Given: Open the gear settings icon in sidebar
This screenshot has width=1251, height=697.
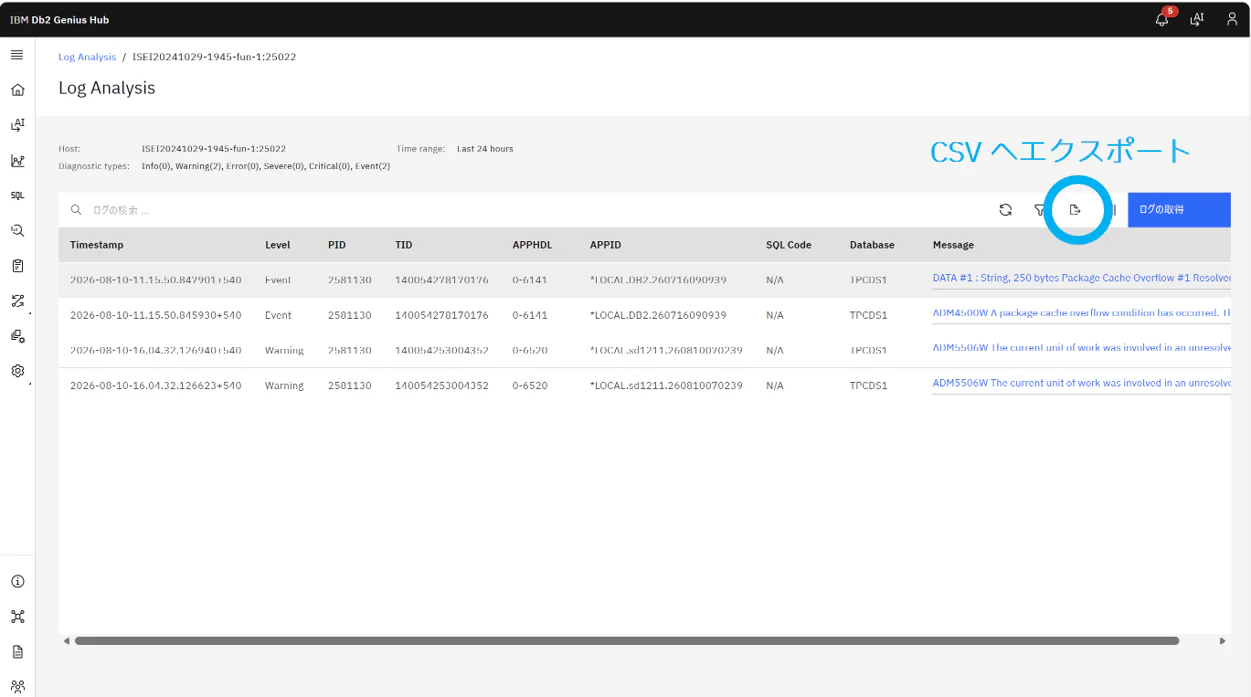Looking at the screenshot, I should (17, 371).
